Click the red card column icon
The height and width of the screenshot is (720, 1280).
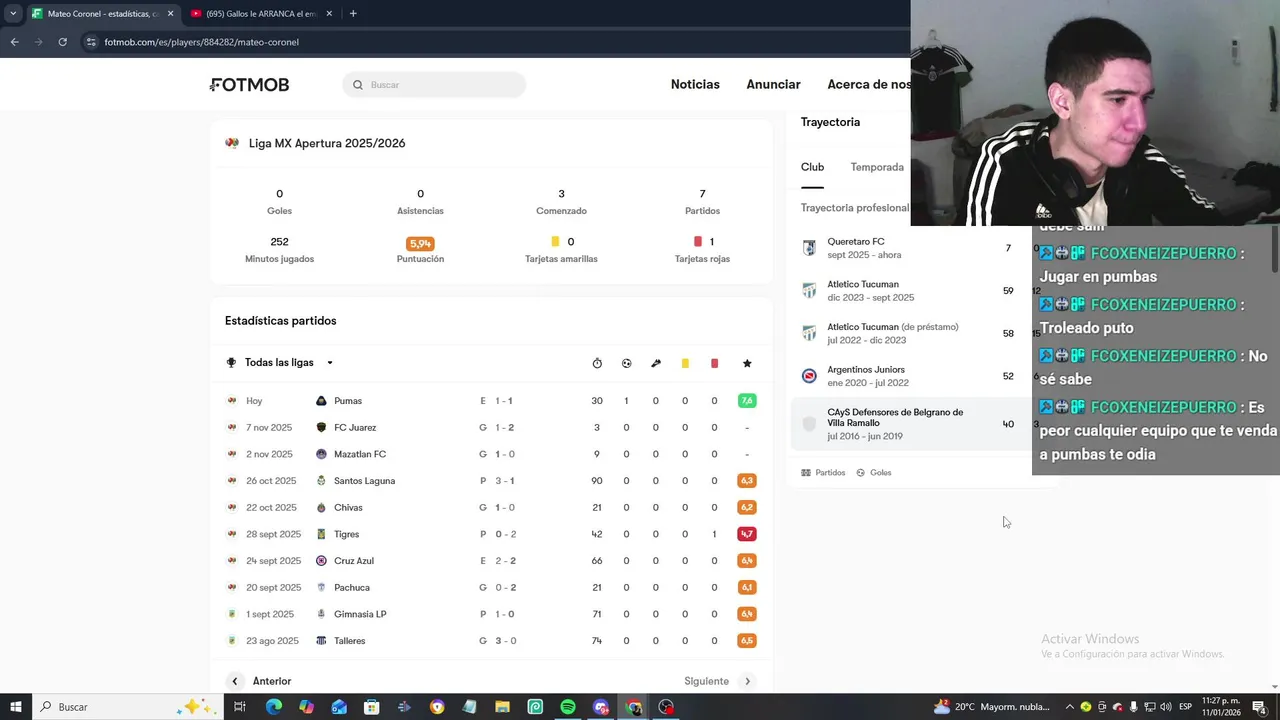click(x=714, y=363)
